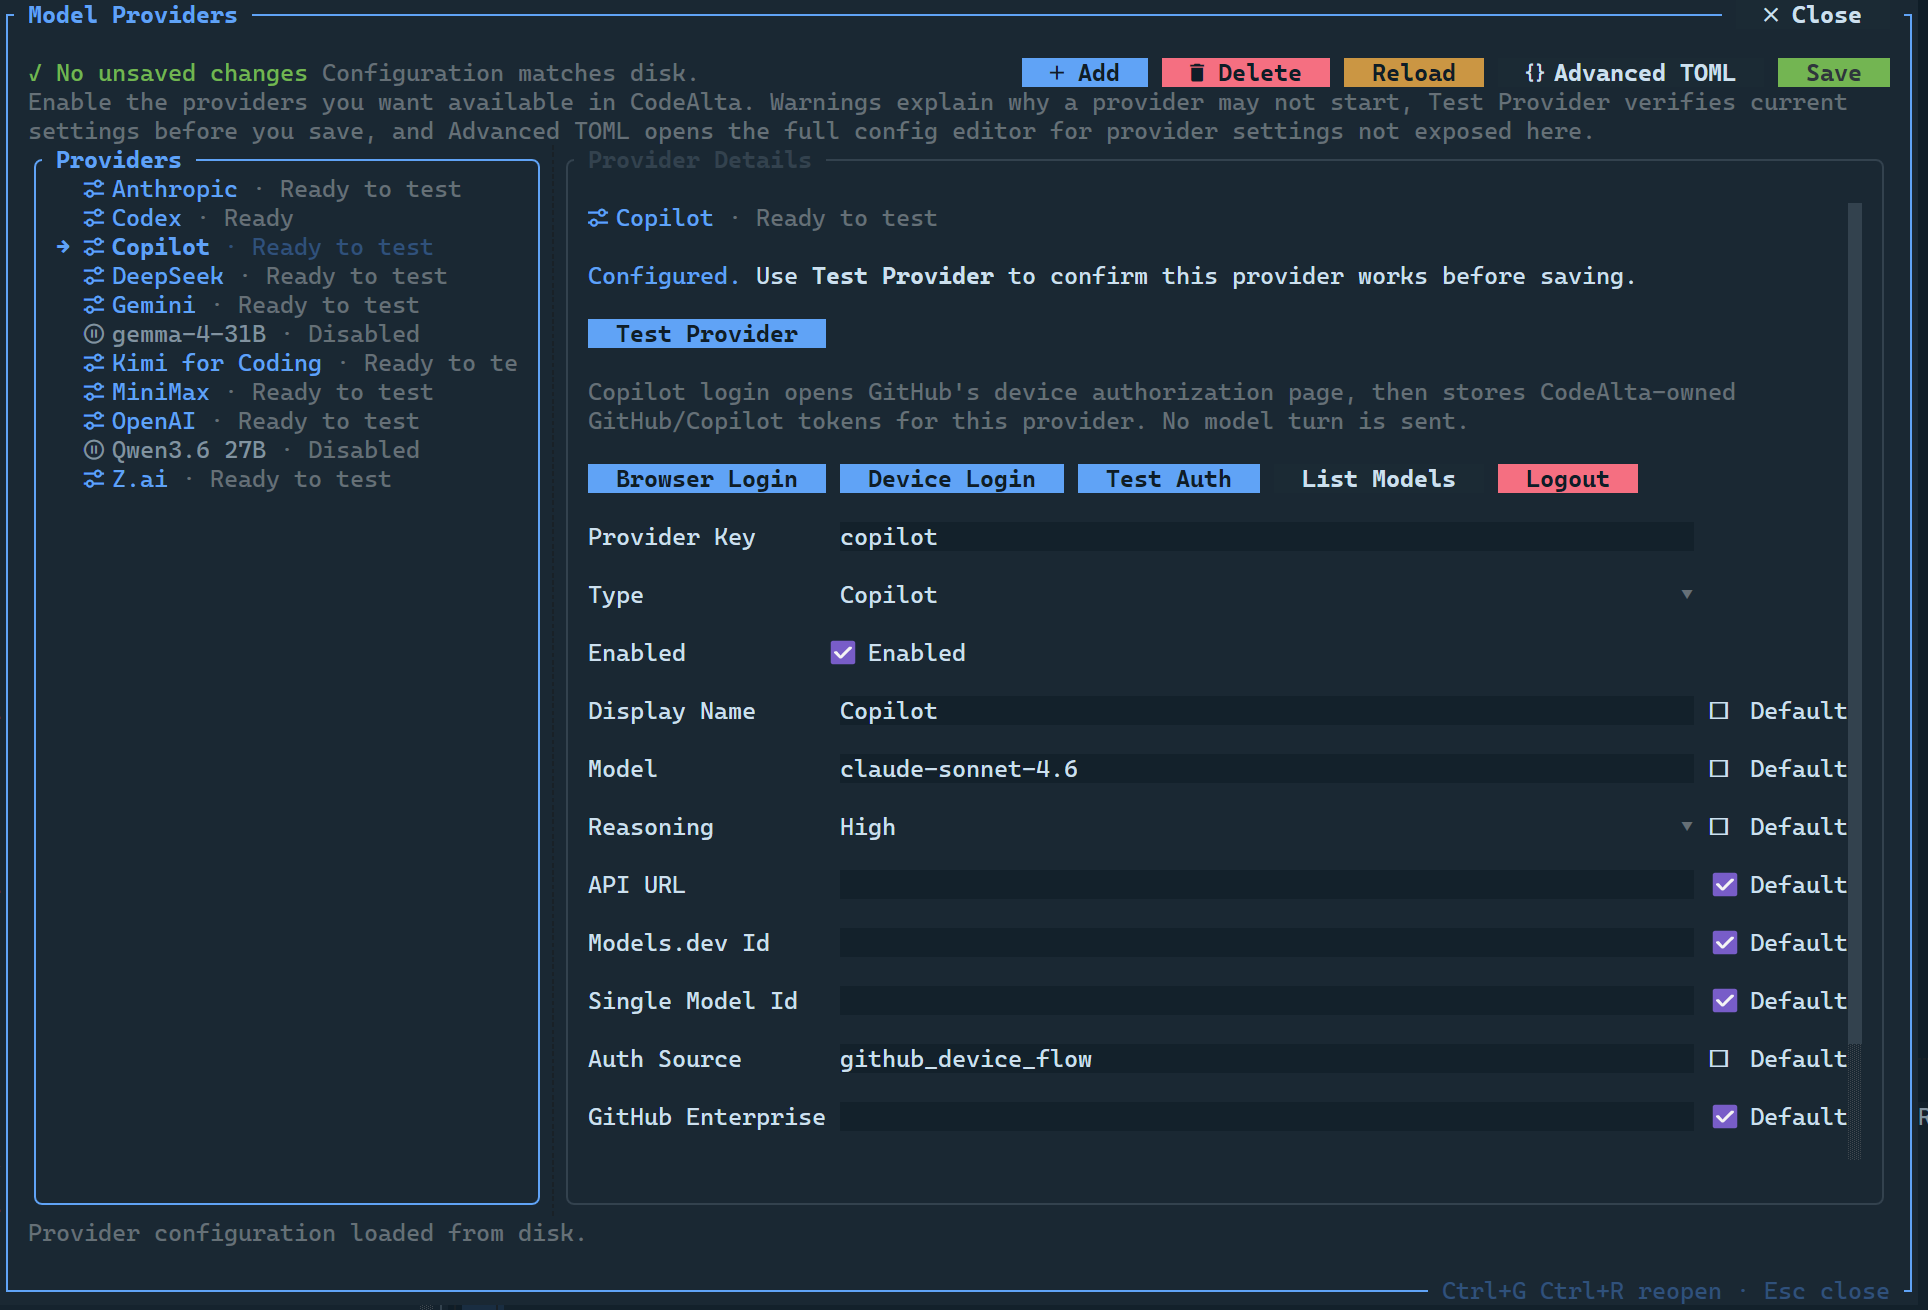Check Default for Display Name
The height and width of the screenshot is (1310, 1928).
(x=1719, y=711)
